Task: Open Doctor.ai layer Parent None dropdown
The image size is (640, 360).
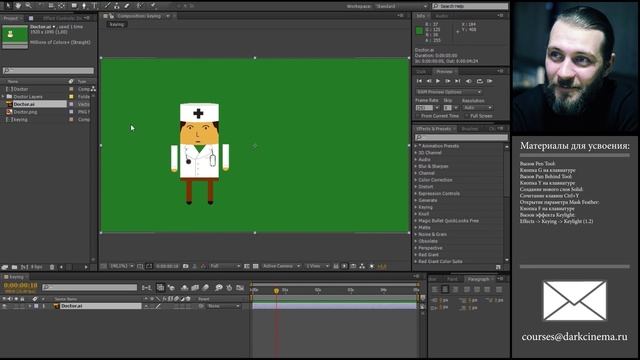Action: (x=224, y=306)
